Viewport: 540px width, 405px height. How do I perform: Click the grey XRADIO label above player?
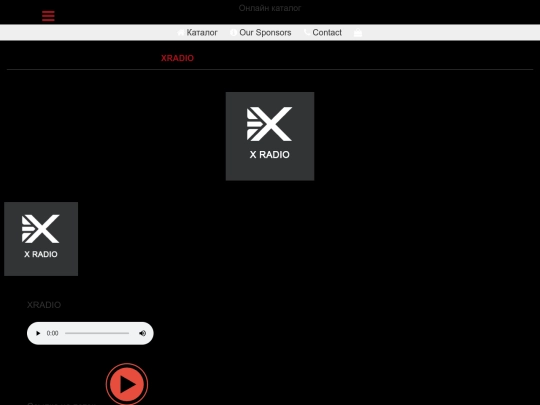click(x=44, y=305)
